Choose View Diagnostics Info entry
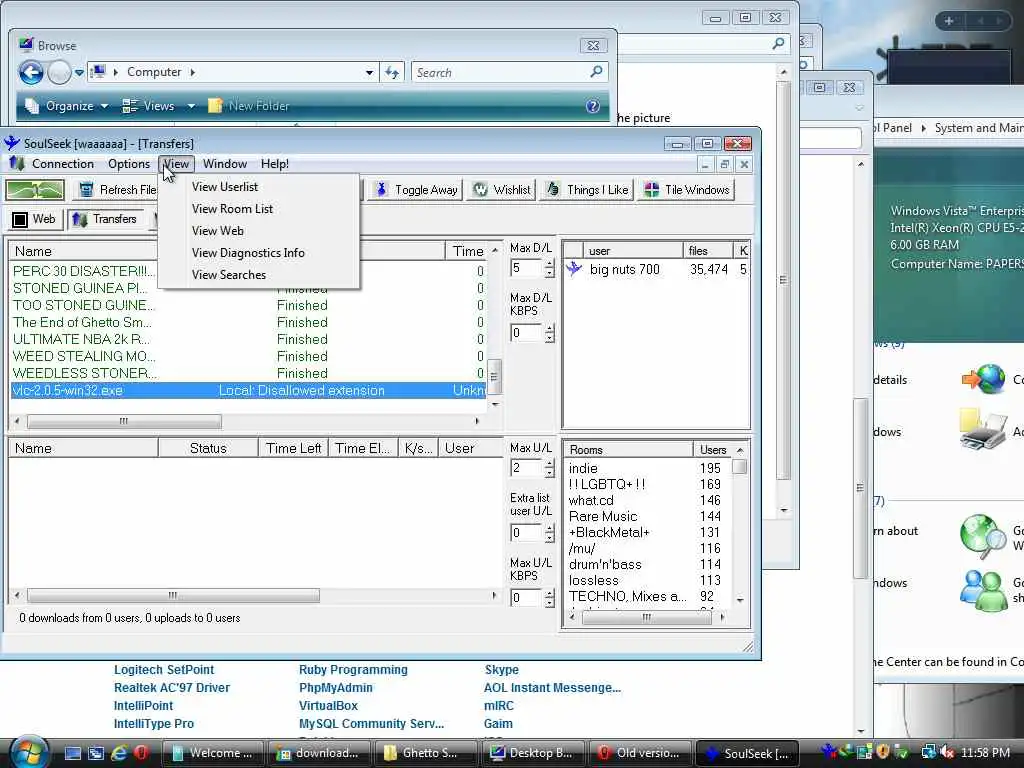Viewport: 1024px width, 768px height. pos(248,253)
